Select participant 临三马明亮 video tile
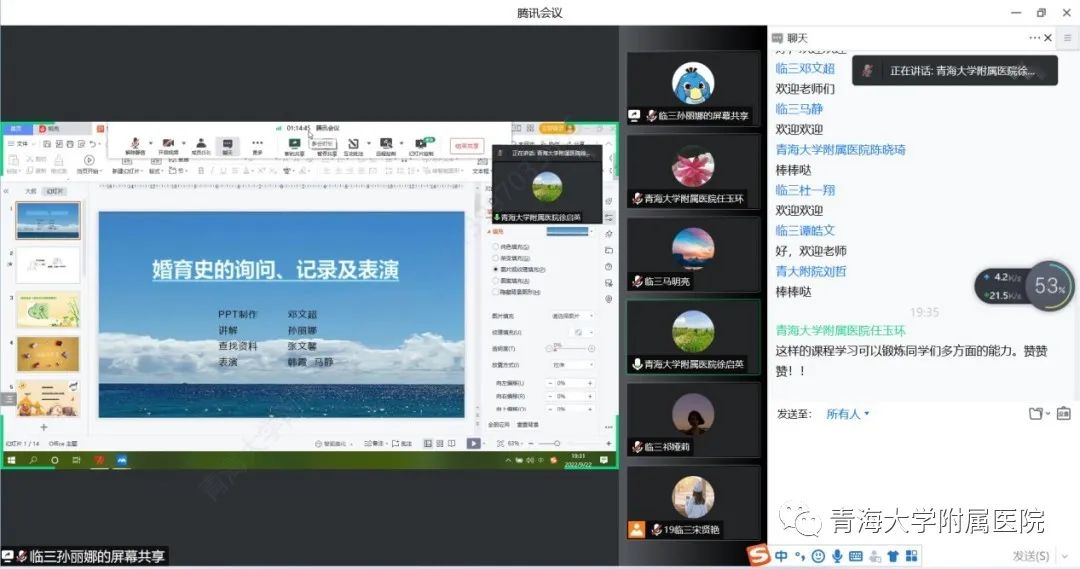 (693, 254)
